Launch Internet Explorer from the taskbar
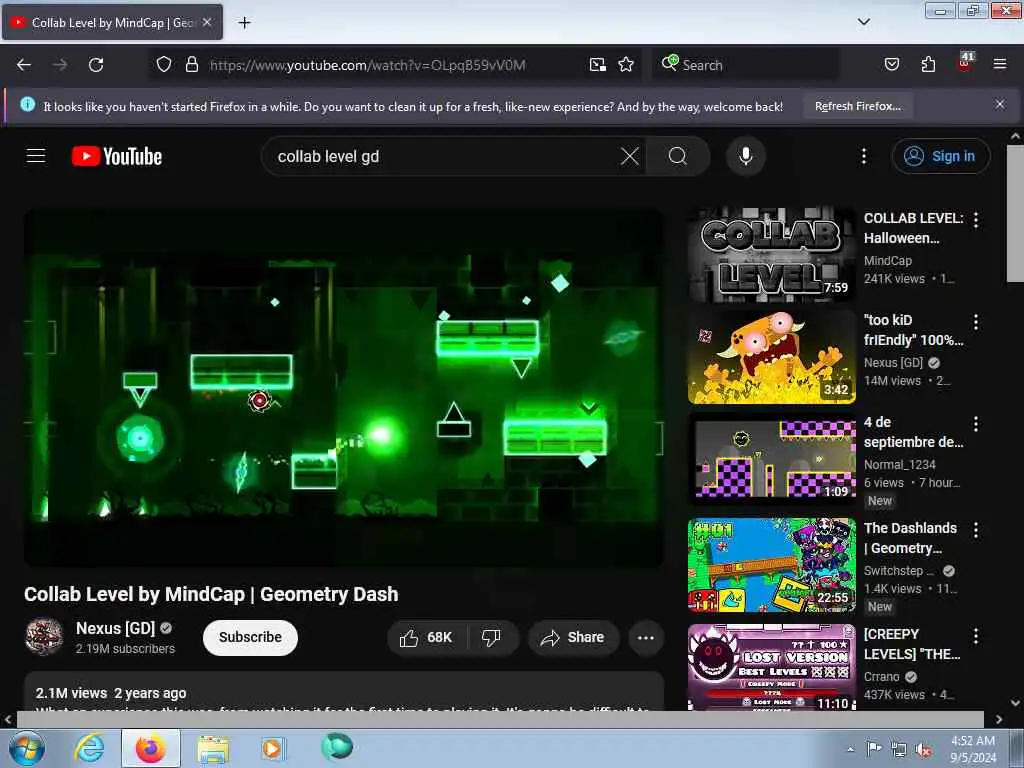This screenshot has width=1024, height=768. pos(89,748)
